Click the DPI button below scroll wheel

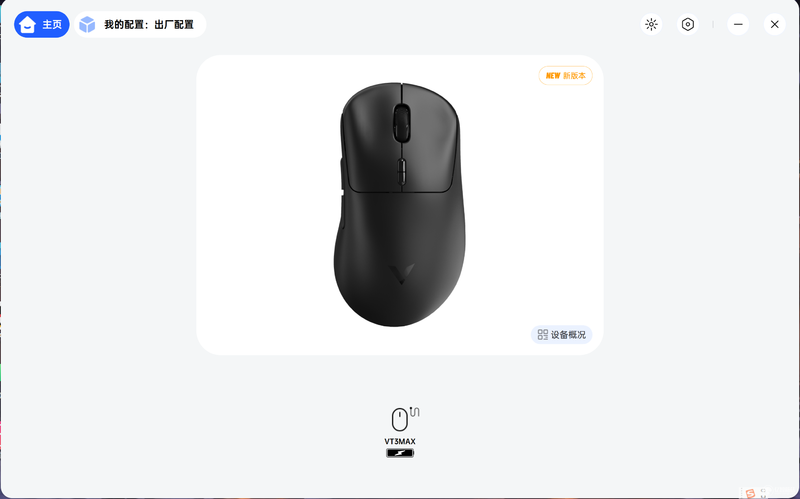point(402,171)
